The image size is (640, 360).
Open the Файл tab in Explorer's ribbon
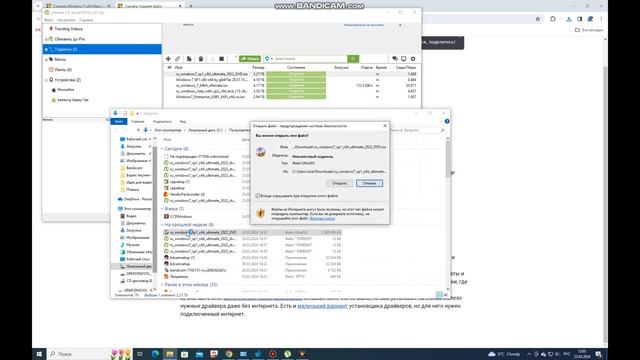click(x=119, y=122)
